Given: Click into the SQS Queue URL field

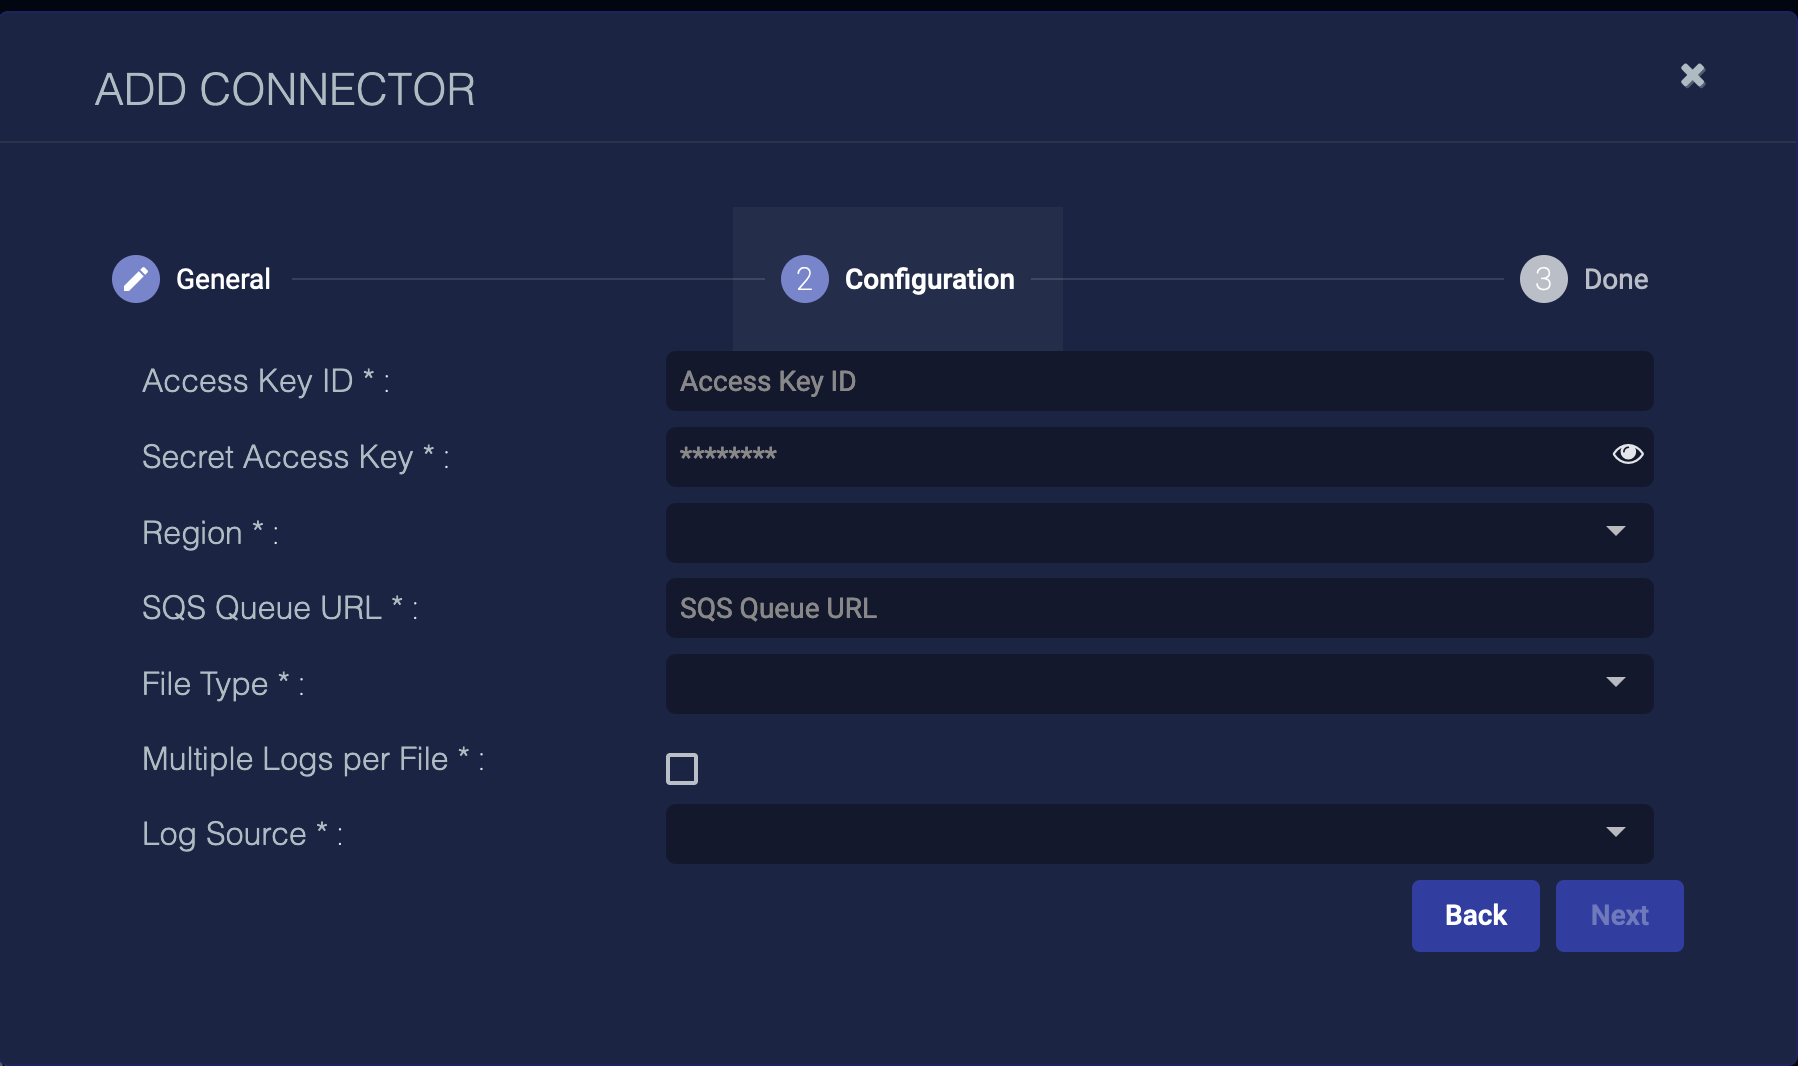Looking at the screenshot, I should (1158, 608).
